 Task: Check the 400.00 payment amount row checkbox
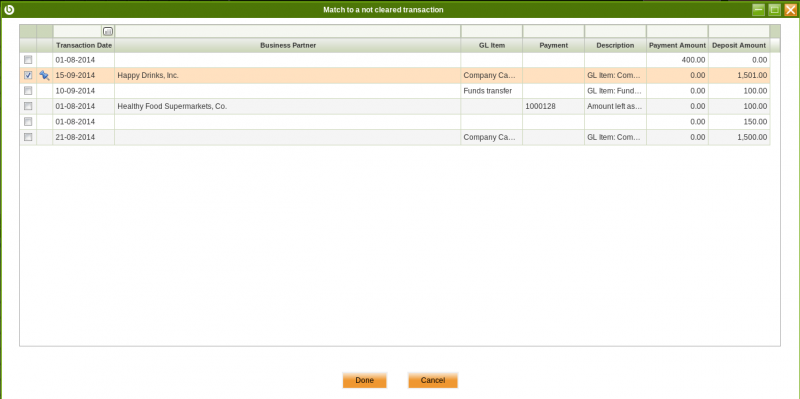point(28,60)
